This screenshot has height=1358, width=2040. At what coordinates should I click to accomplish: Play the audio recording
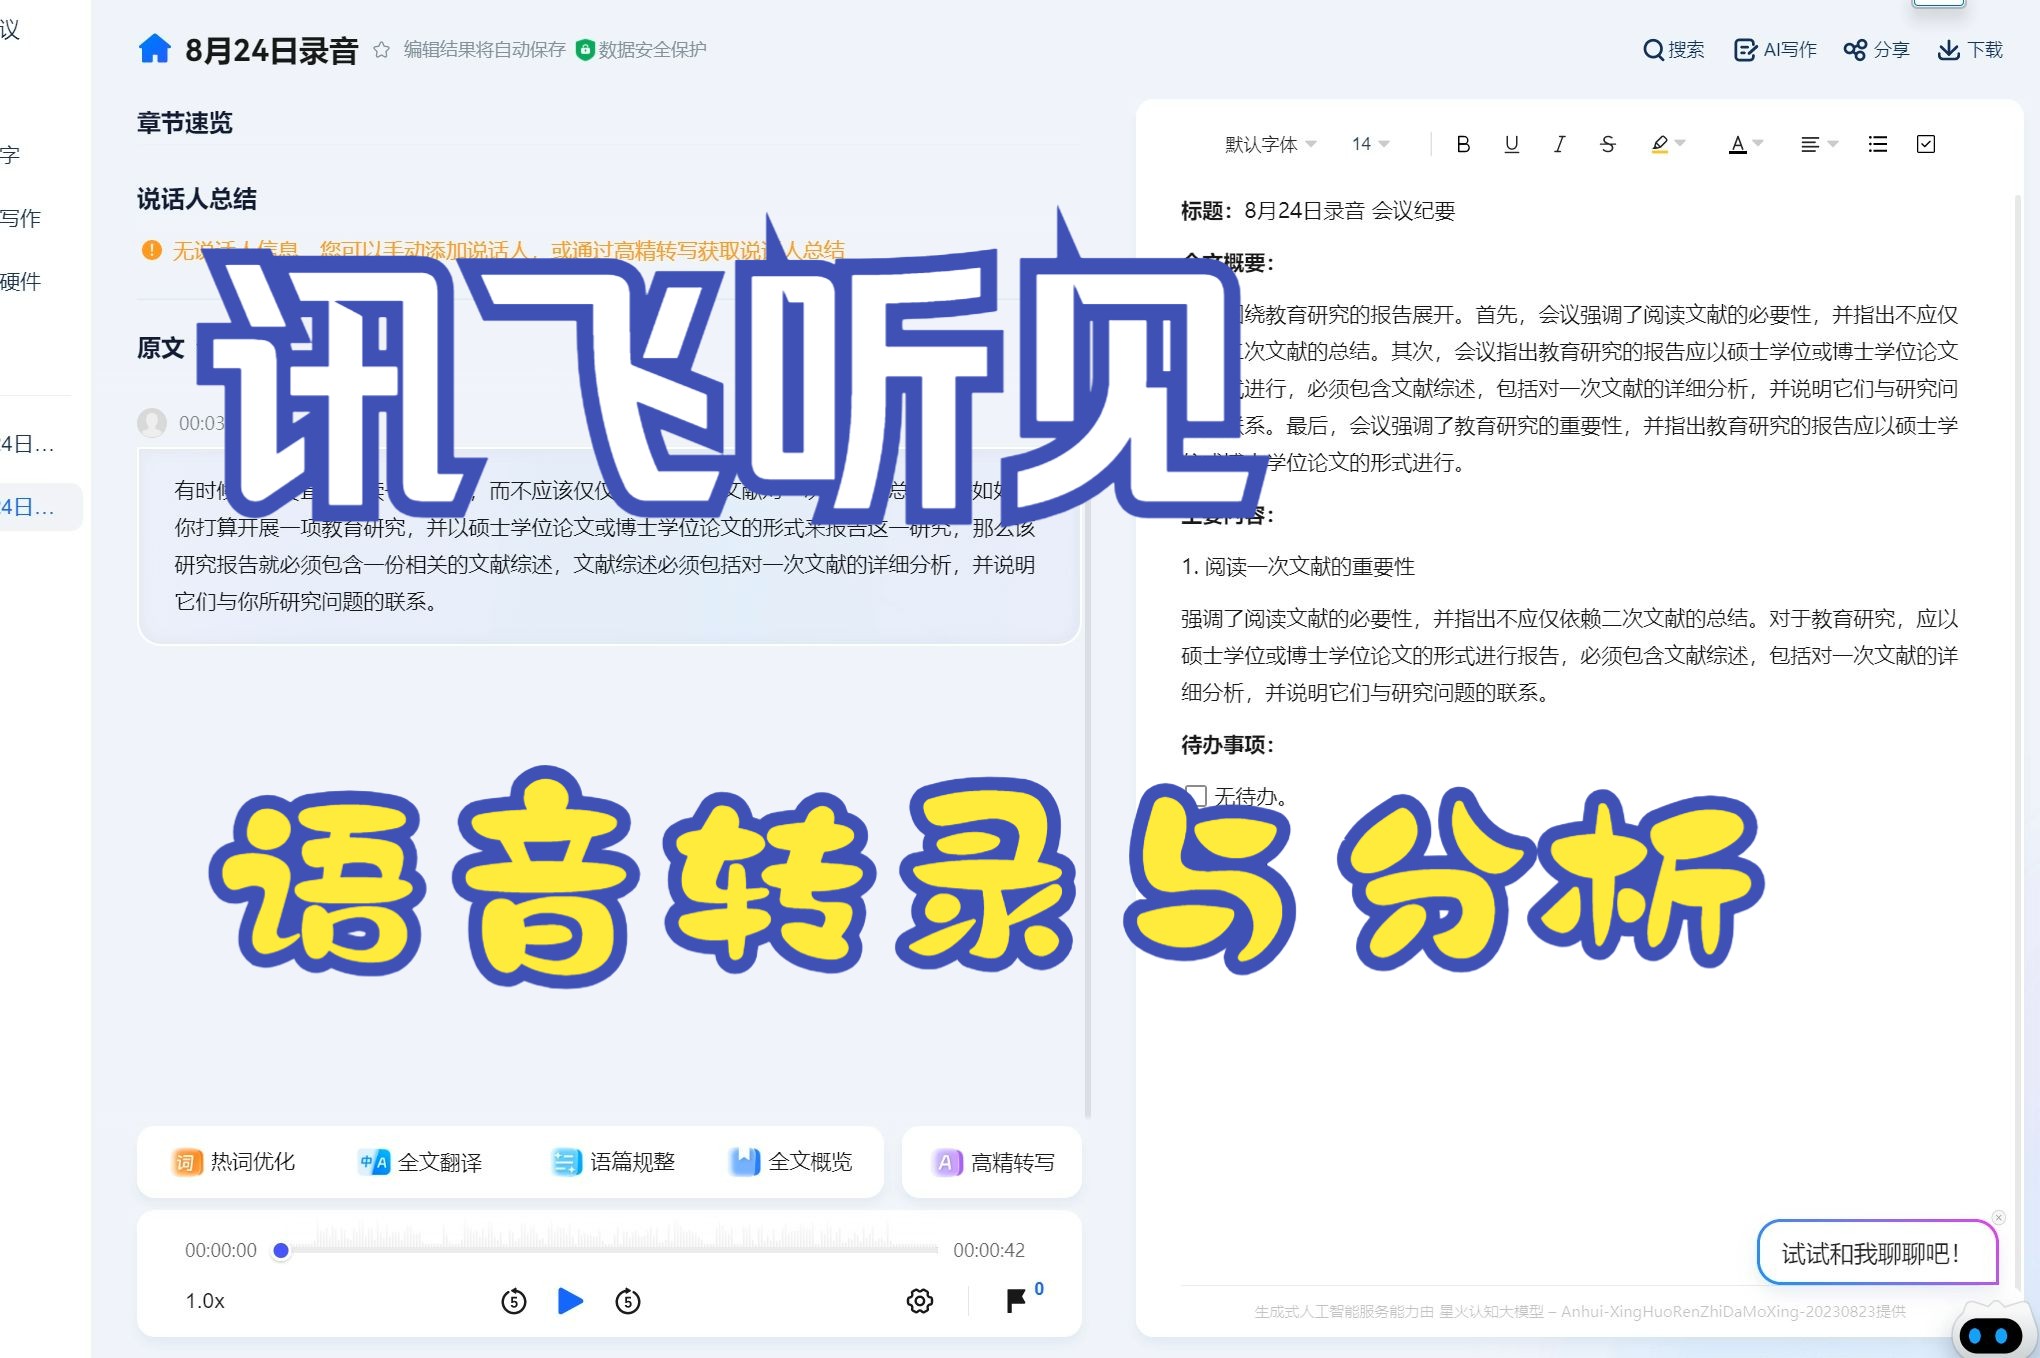570,1301
